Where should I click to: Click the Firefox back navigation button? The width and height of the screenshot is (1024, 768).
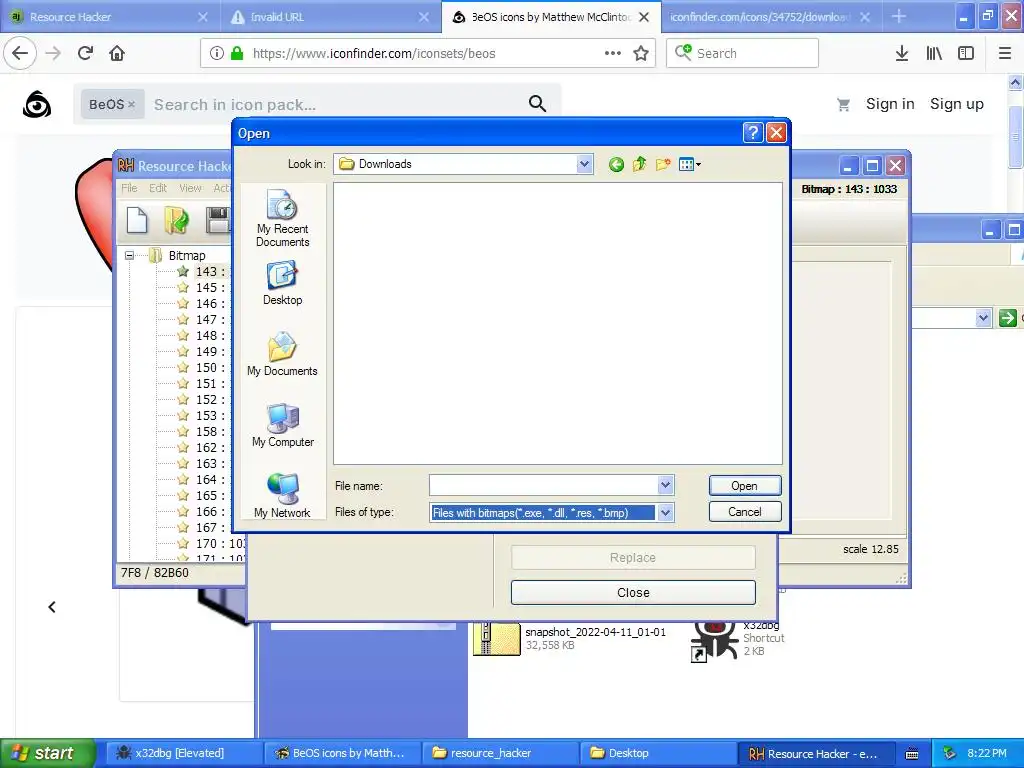pos(20,53)
